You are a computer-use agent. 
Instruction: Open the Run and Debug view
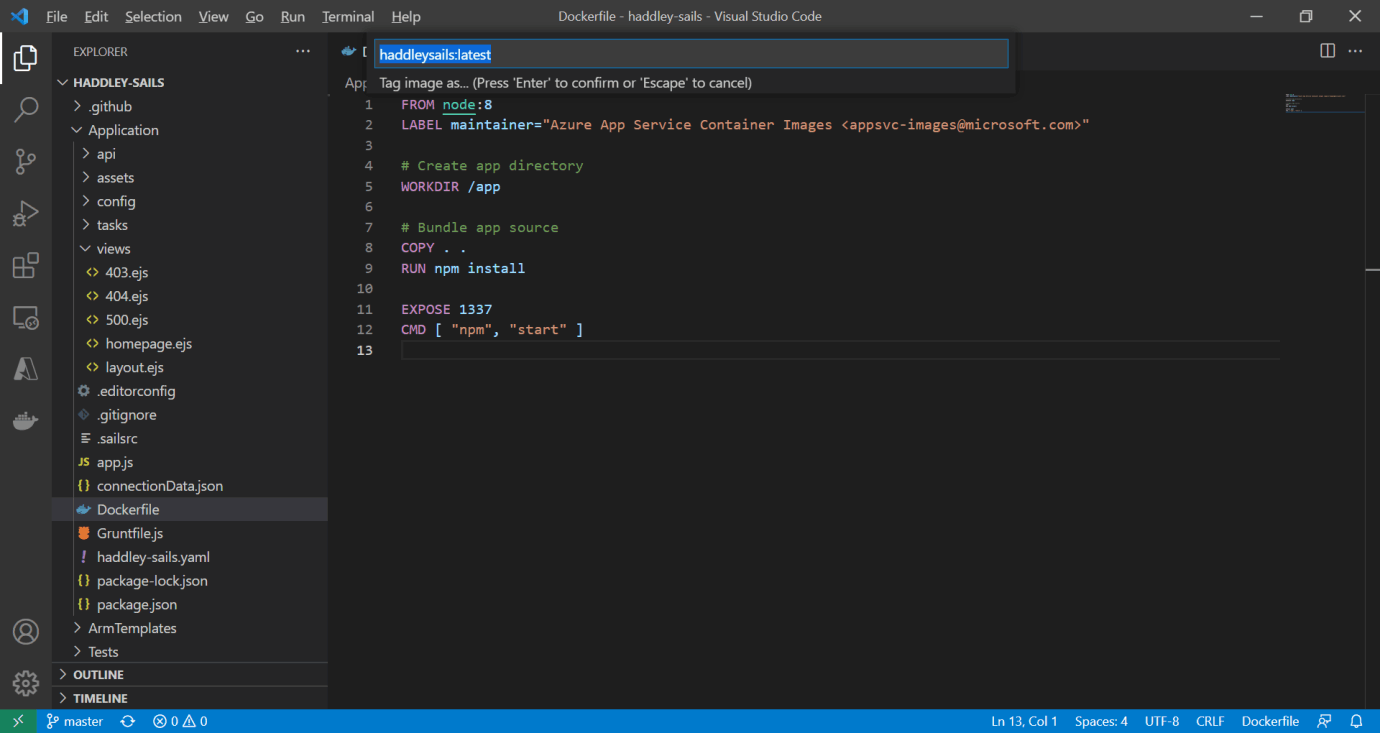26,213
